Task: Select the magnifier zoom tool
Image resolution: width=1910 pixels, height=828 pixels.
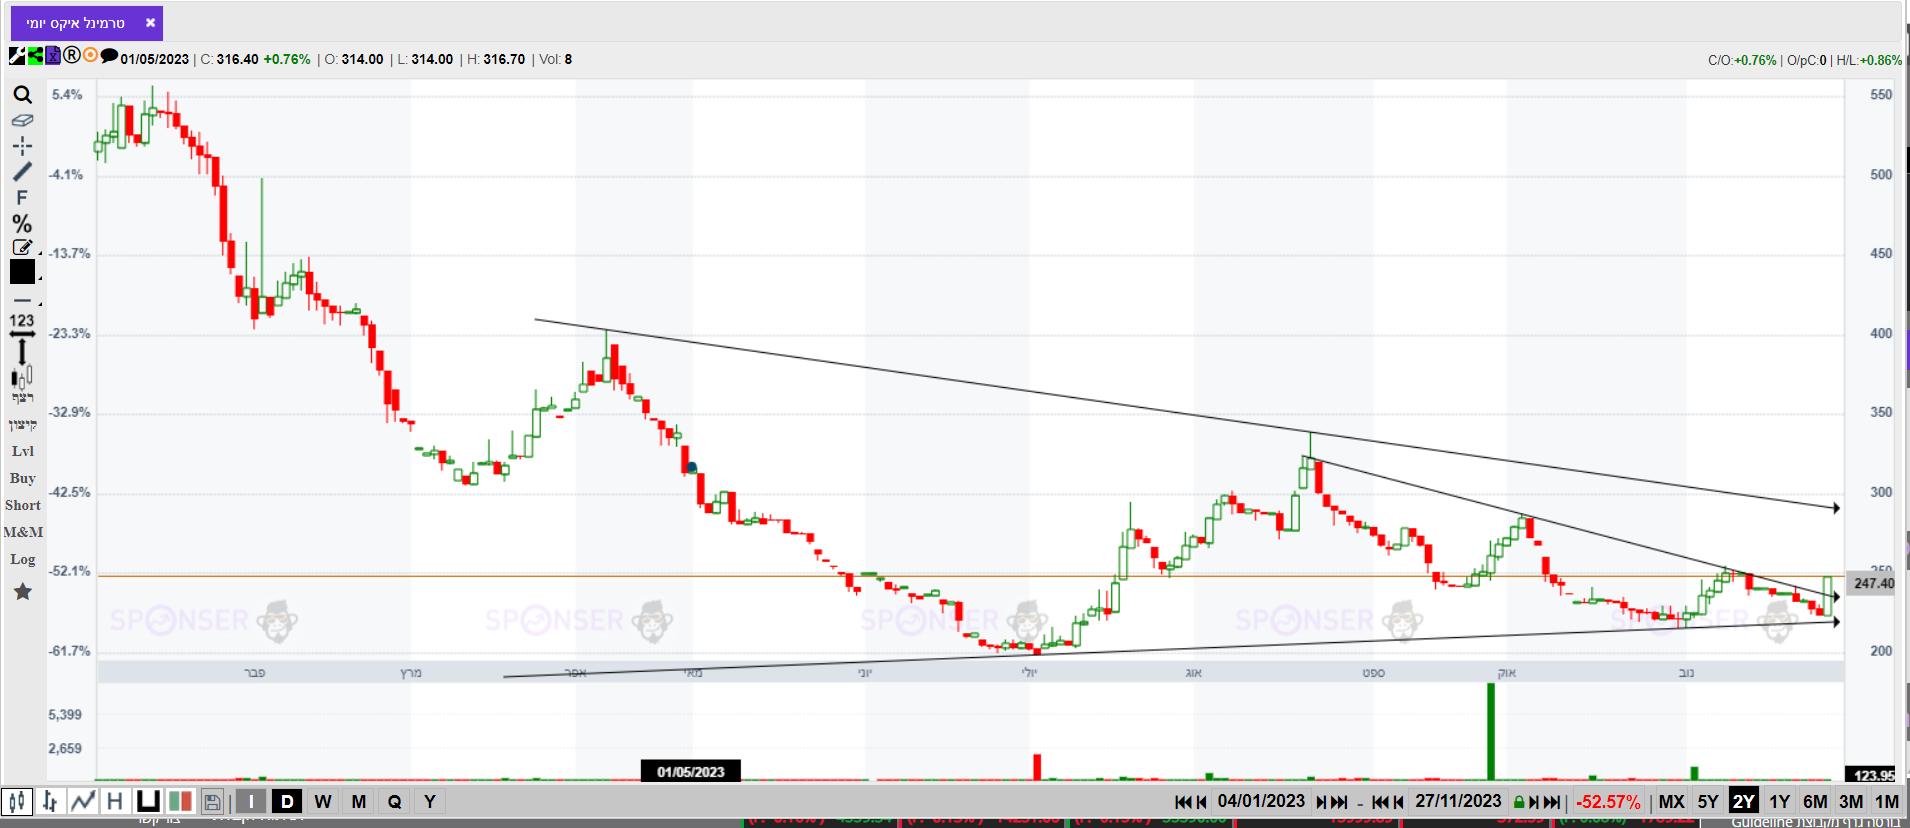Action: [x=22, y=95]
